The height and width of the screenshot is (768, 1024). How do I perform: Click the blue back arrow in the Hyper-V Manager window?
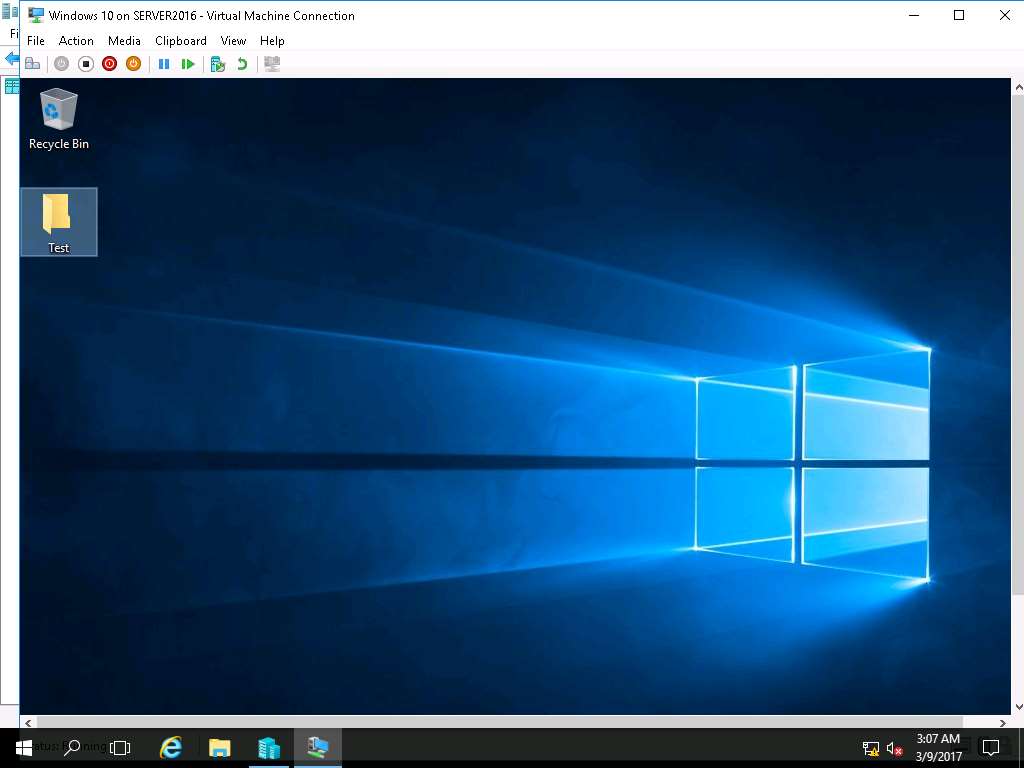[x=11, y=58]
